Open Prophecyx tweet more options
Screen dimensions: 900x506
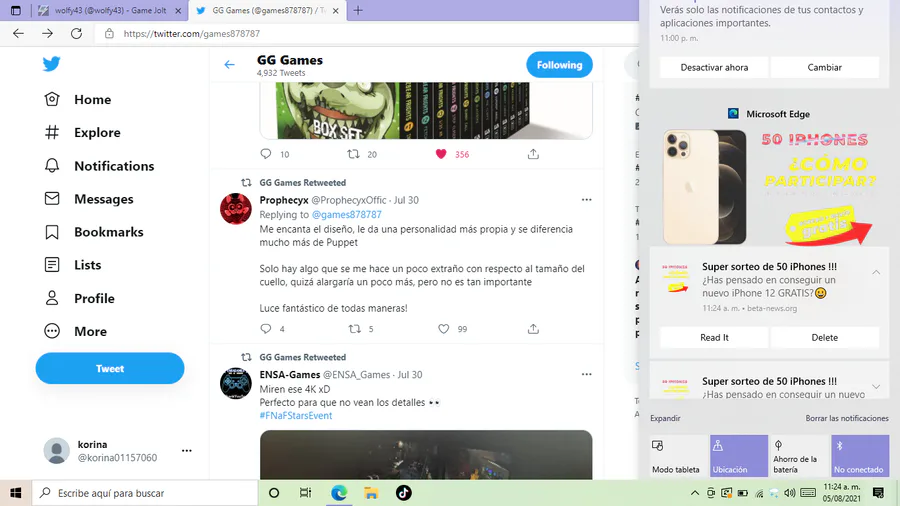[x=586, y=200]
